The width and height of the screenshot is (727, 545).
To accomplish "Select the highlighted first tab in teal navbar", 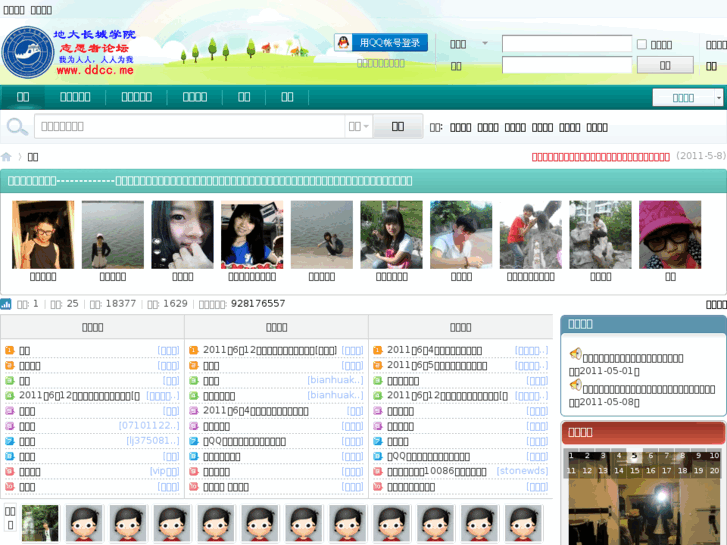I will [23, 96].
